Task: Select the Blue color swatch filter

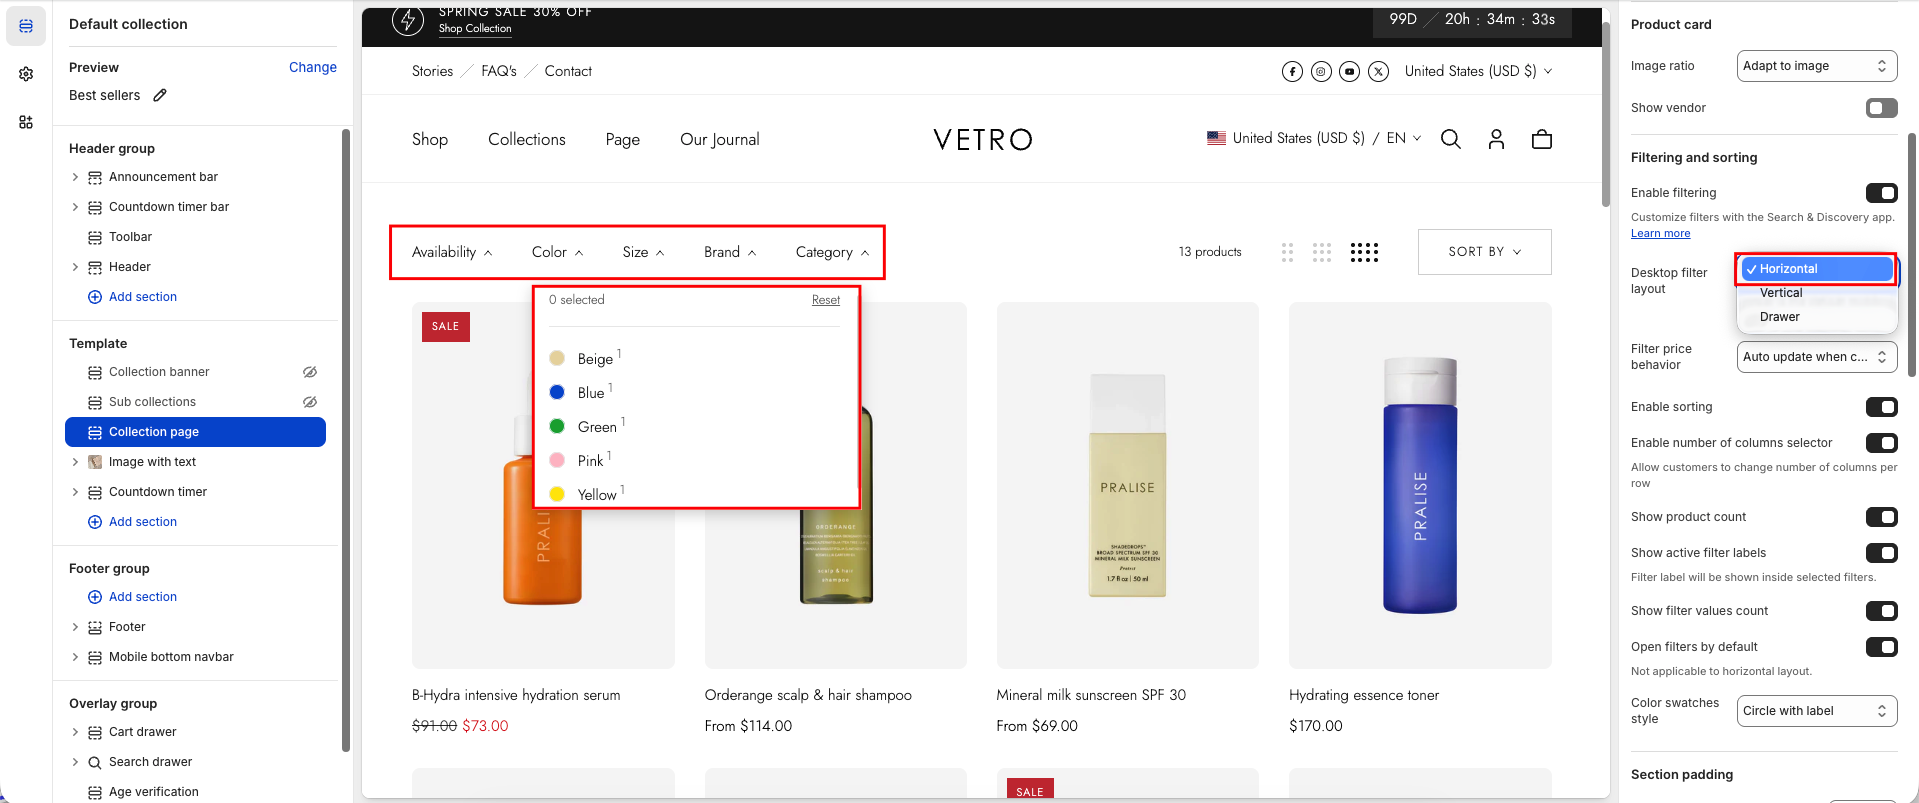Action: pos(558,393)
